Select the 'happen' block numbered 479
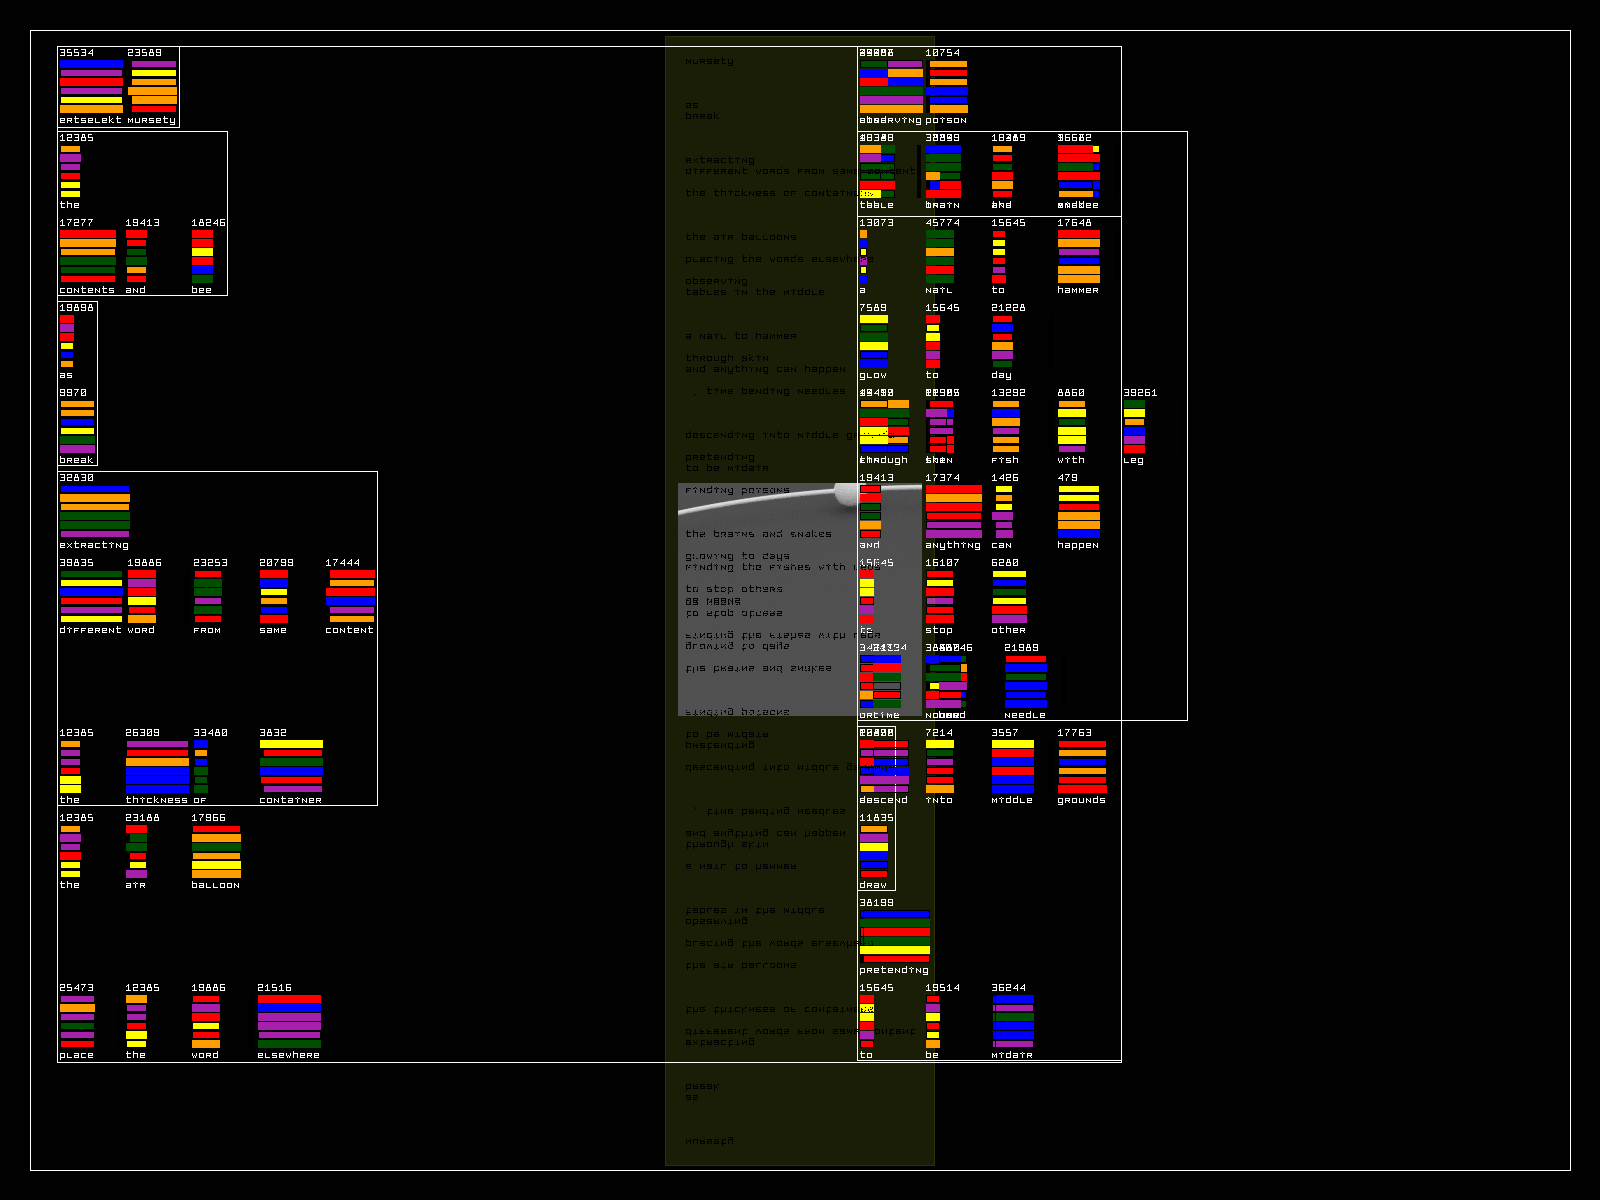The height and width of the screenshot is (1200, 1600). 1078,511
